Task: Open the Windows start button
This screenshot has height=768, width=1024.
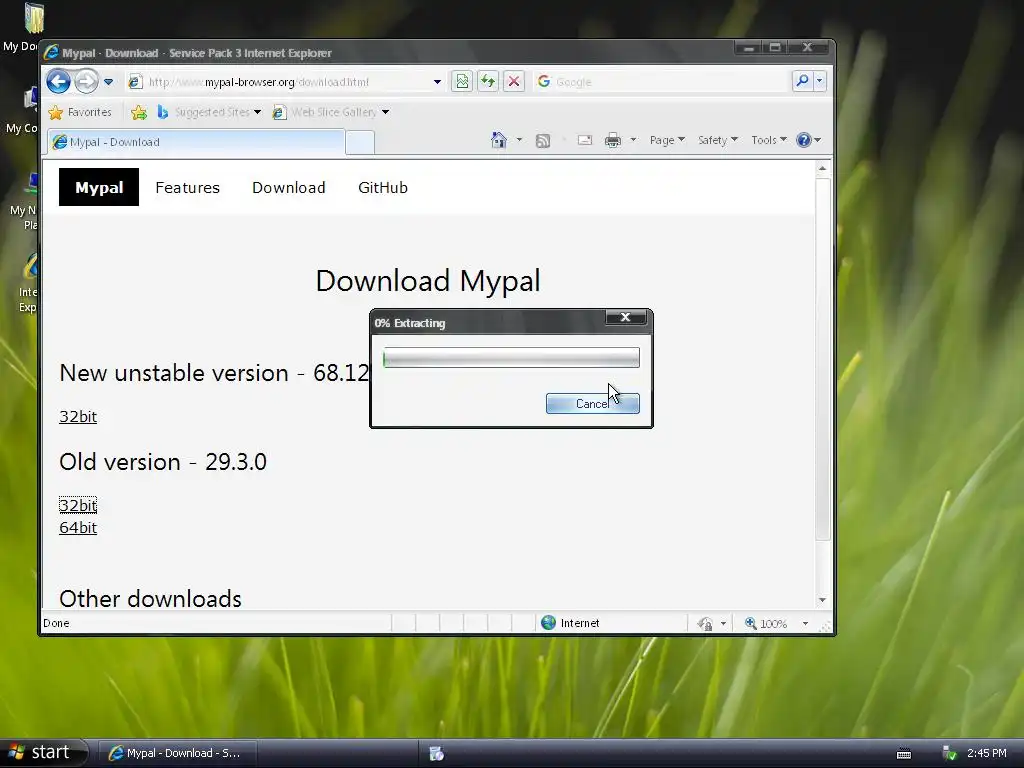Action: pos(43,753)
